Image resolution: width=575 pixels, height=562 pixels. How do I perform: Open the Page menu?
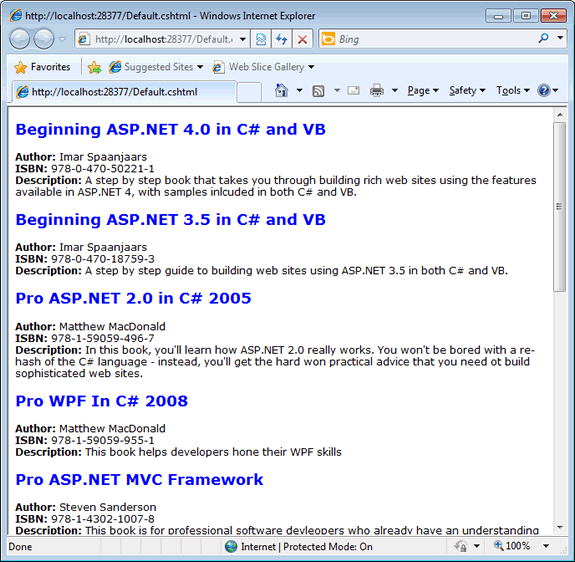pyautogui.click(x=423, y=91)
